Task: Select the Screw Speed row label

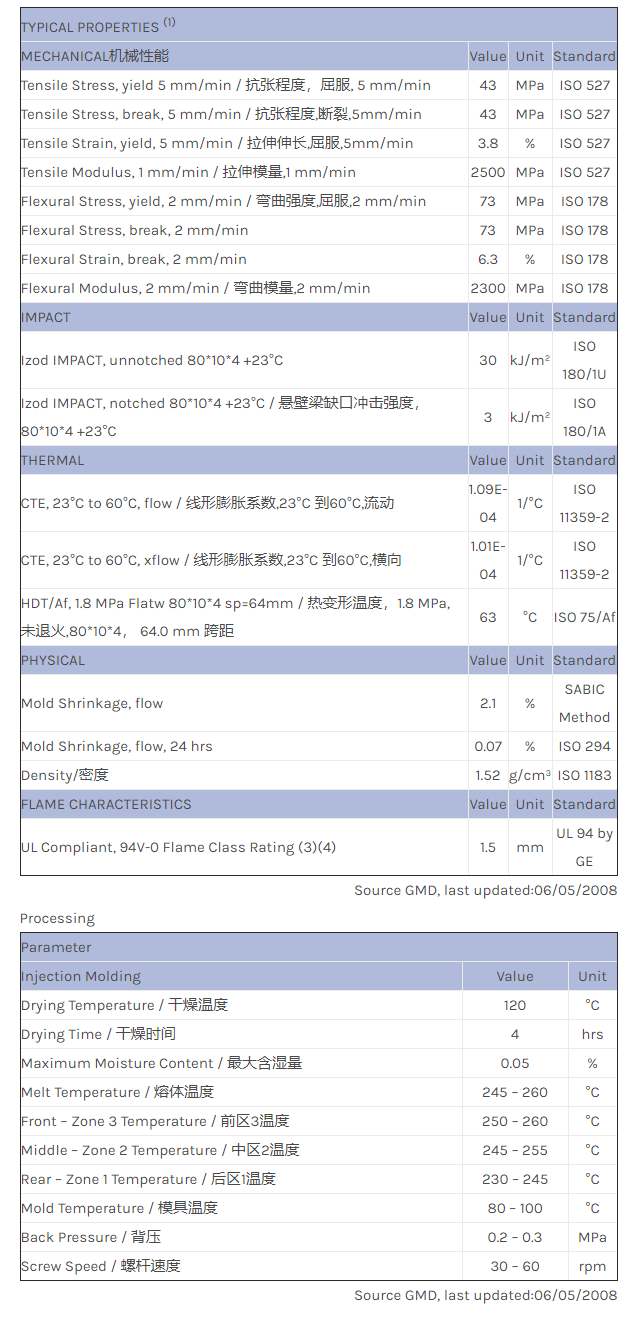Action: pos(100,1266)
